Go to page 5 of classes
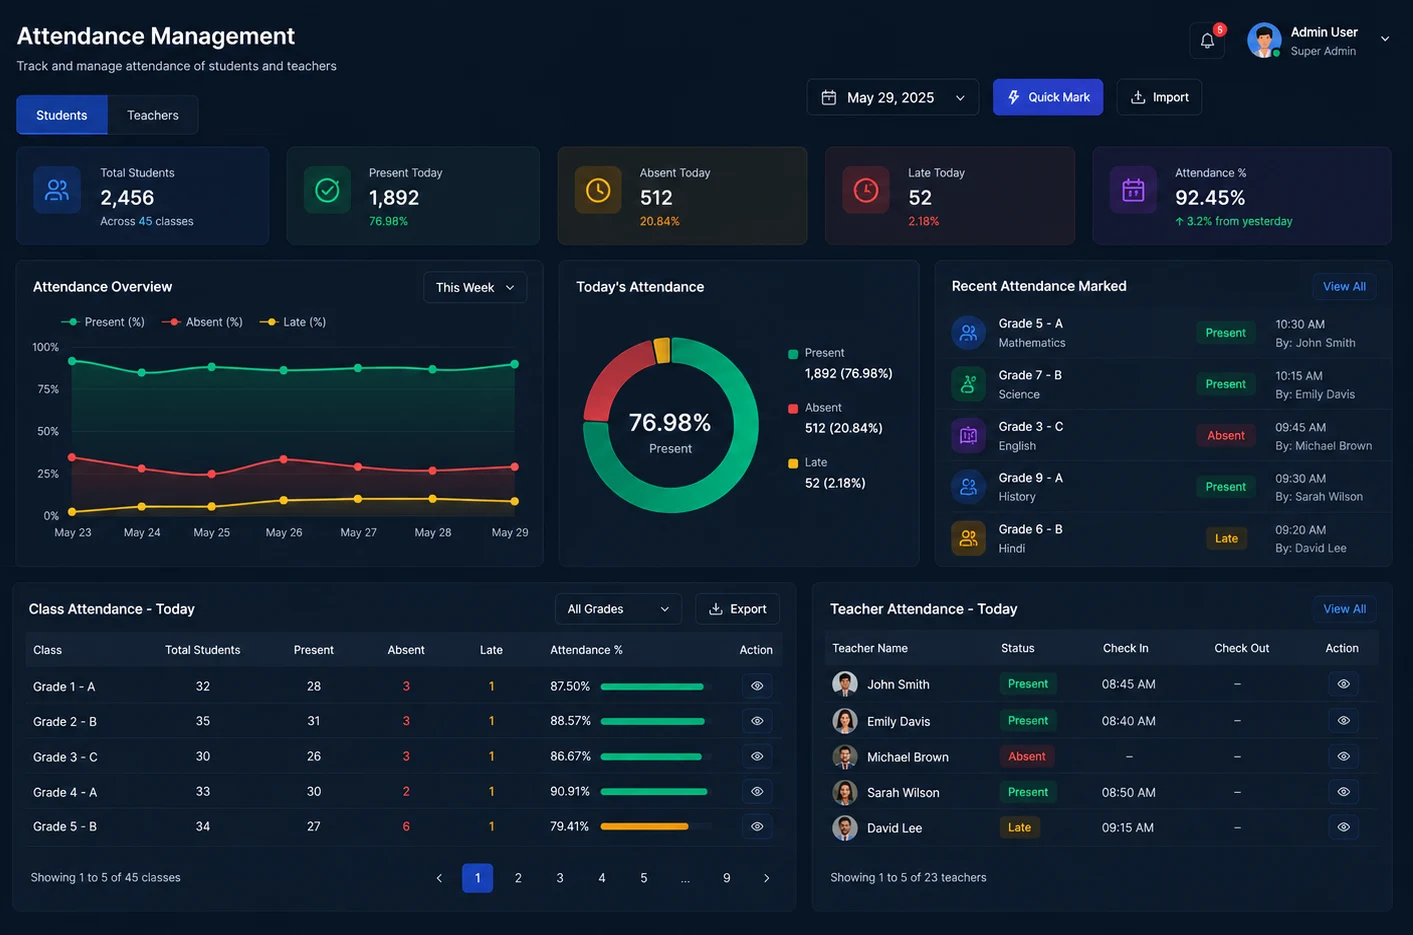Image resolution: width=1413 pixels, height=935 pixels. (644, 878)
